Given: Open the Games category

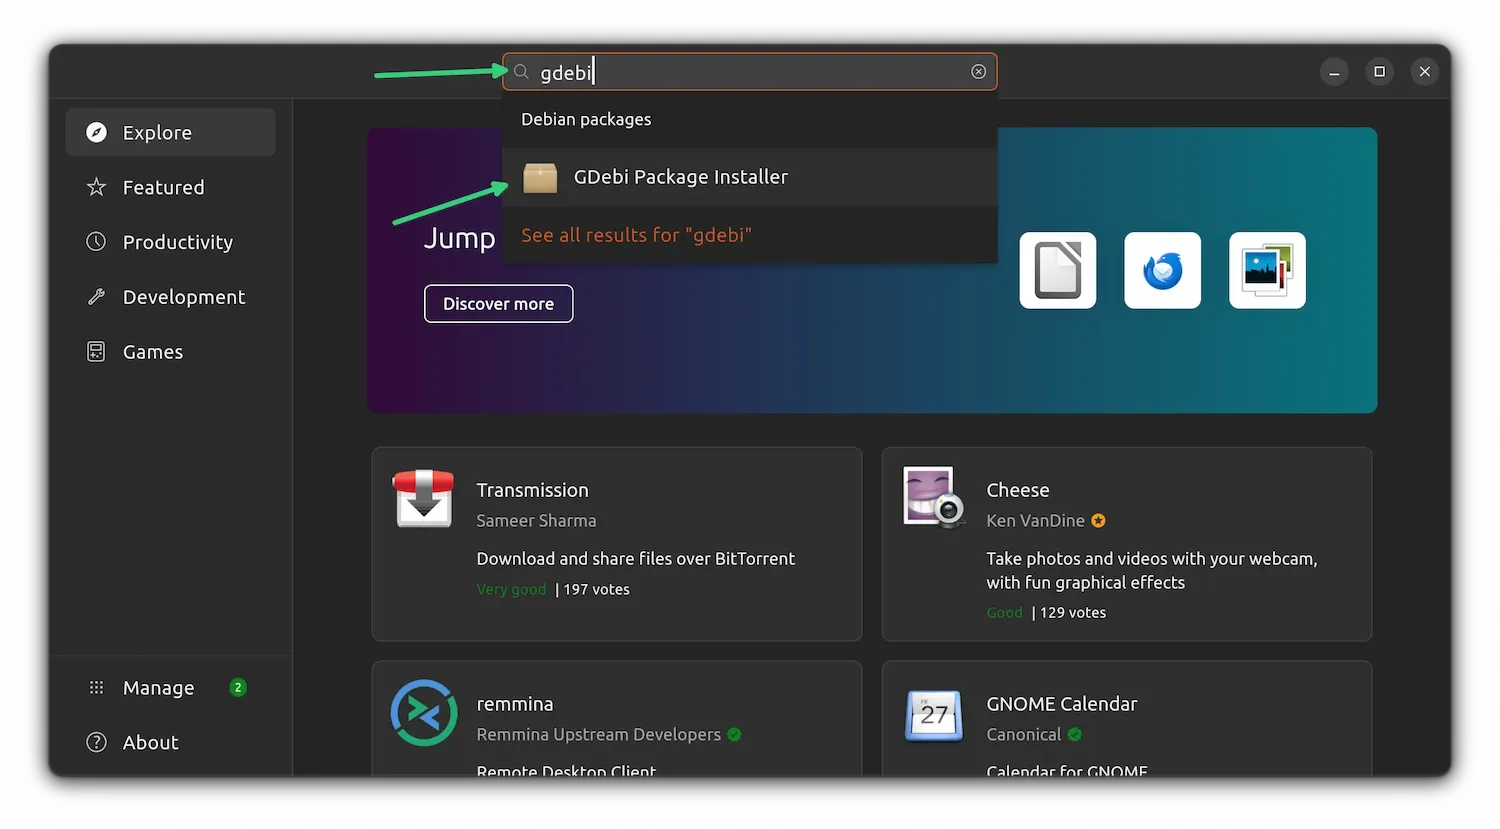Looking at the screenshot, I should click(x=170, y=352).
